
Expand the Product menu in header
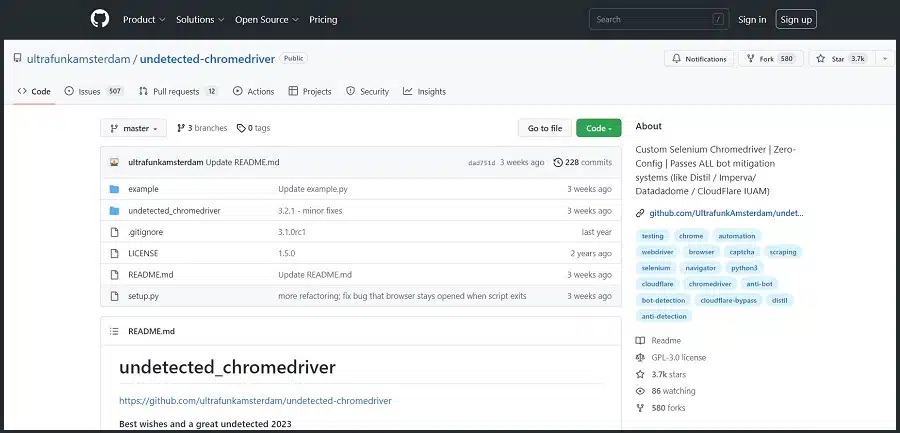(x=143, y=19)
